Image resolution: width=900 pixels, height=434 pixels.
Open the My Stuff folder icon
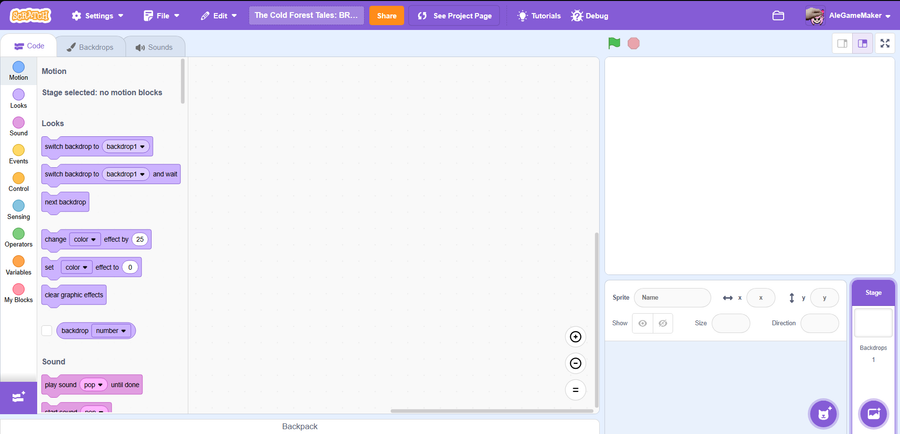(778, 16)
